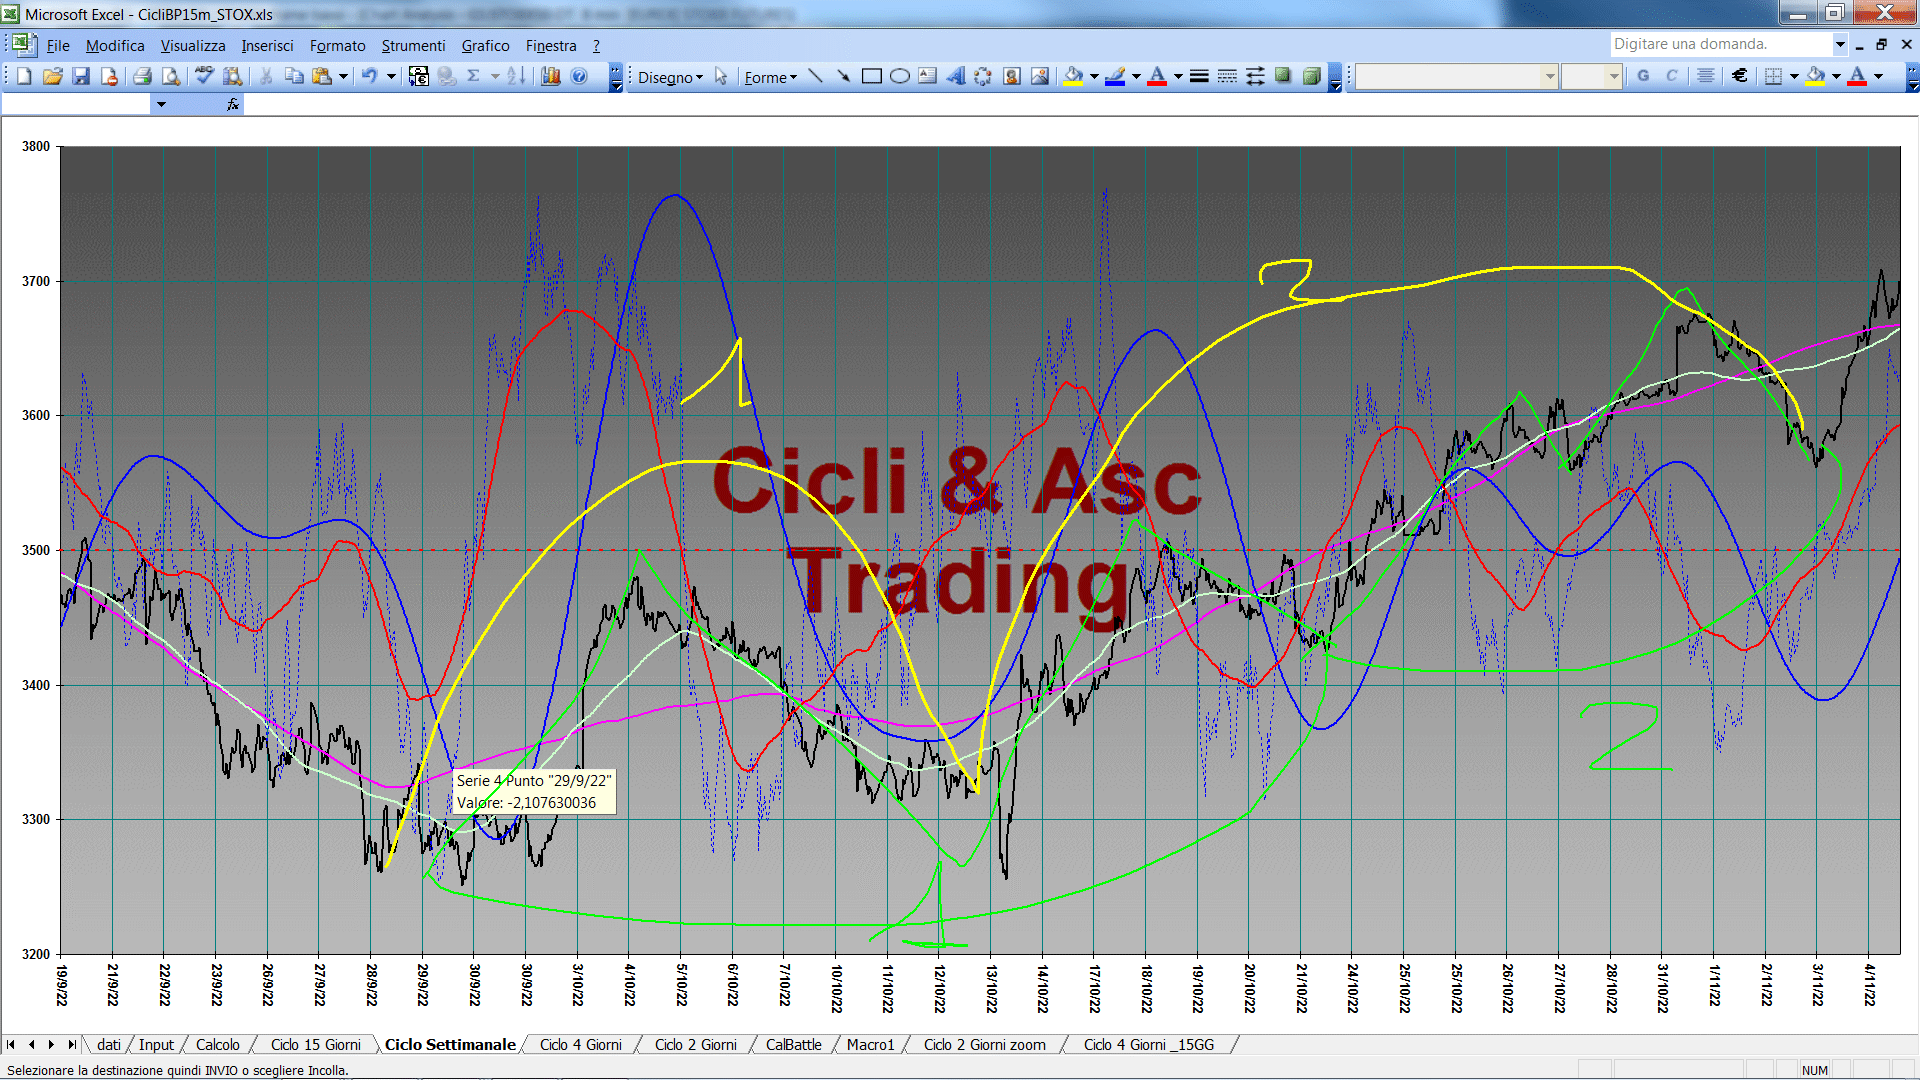Create a new blank workbook
Screen dimensions: 1920x1080
tap(25, 76)
